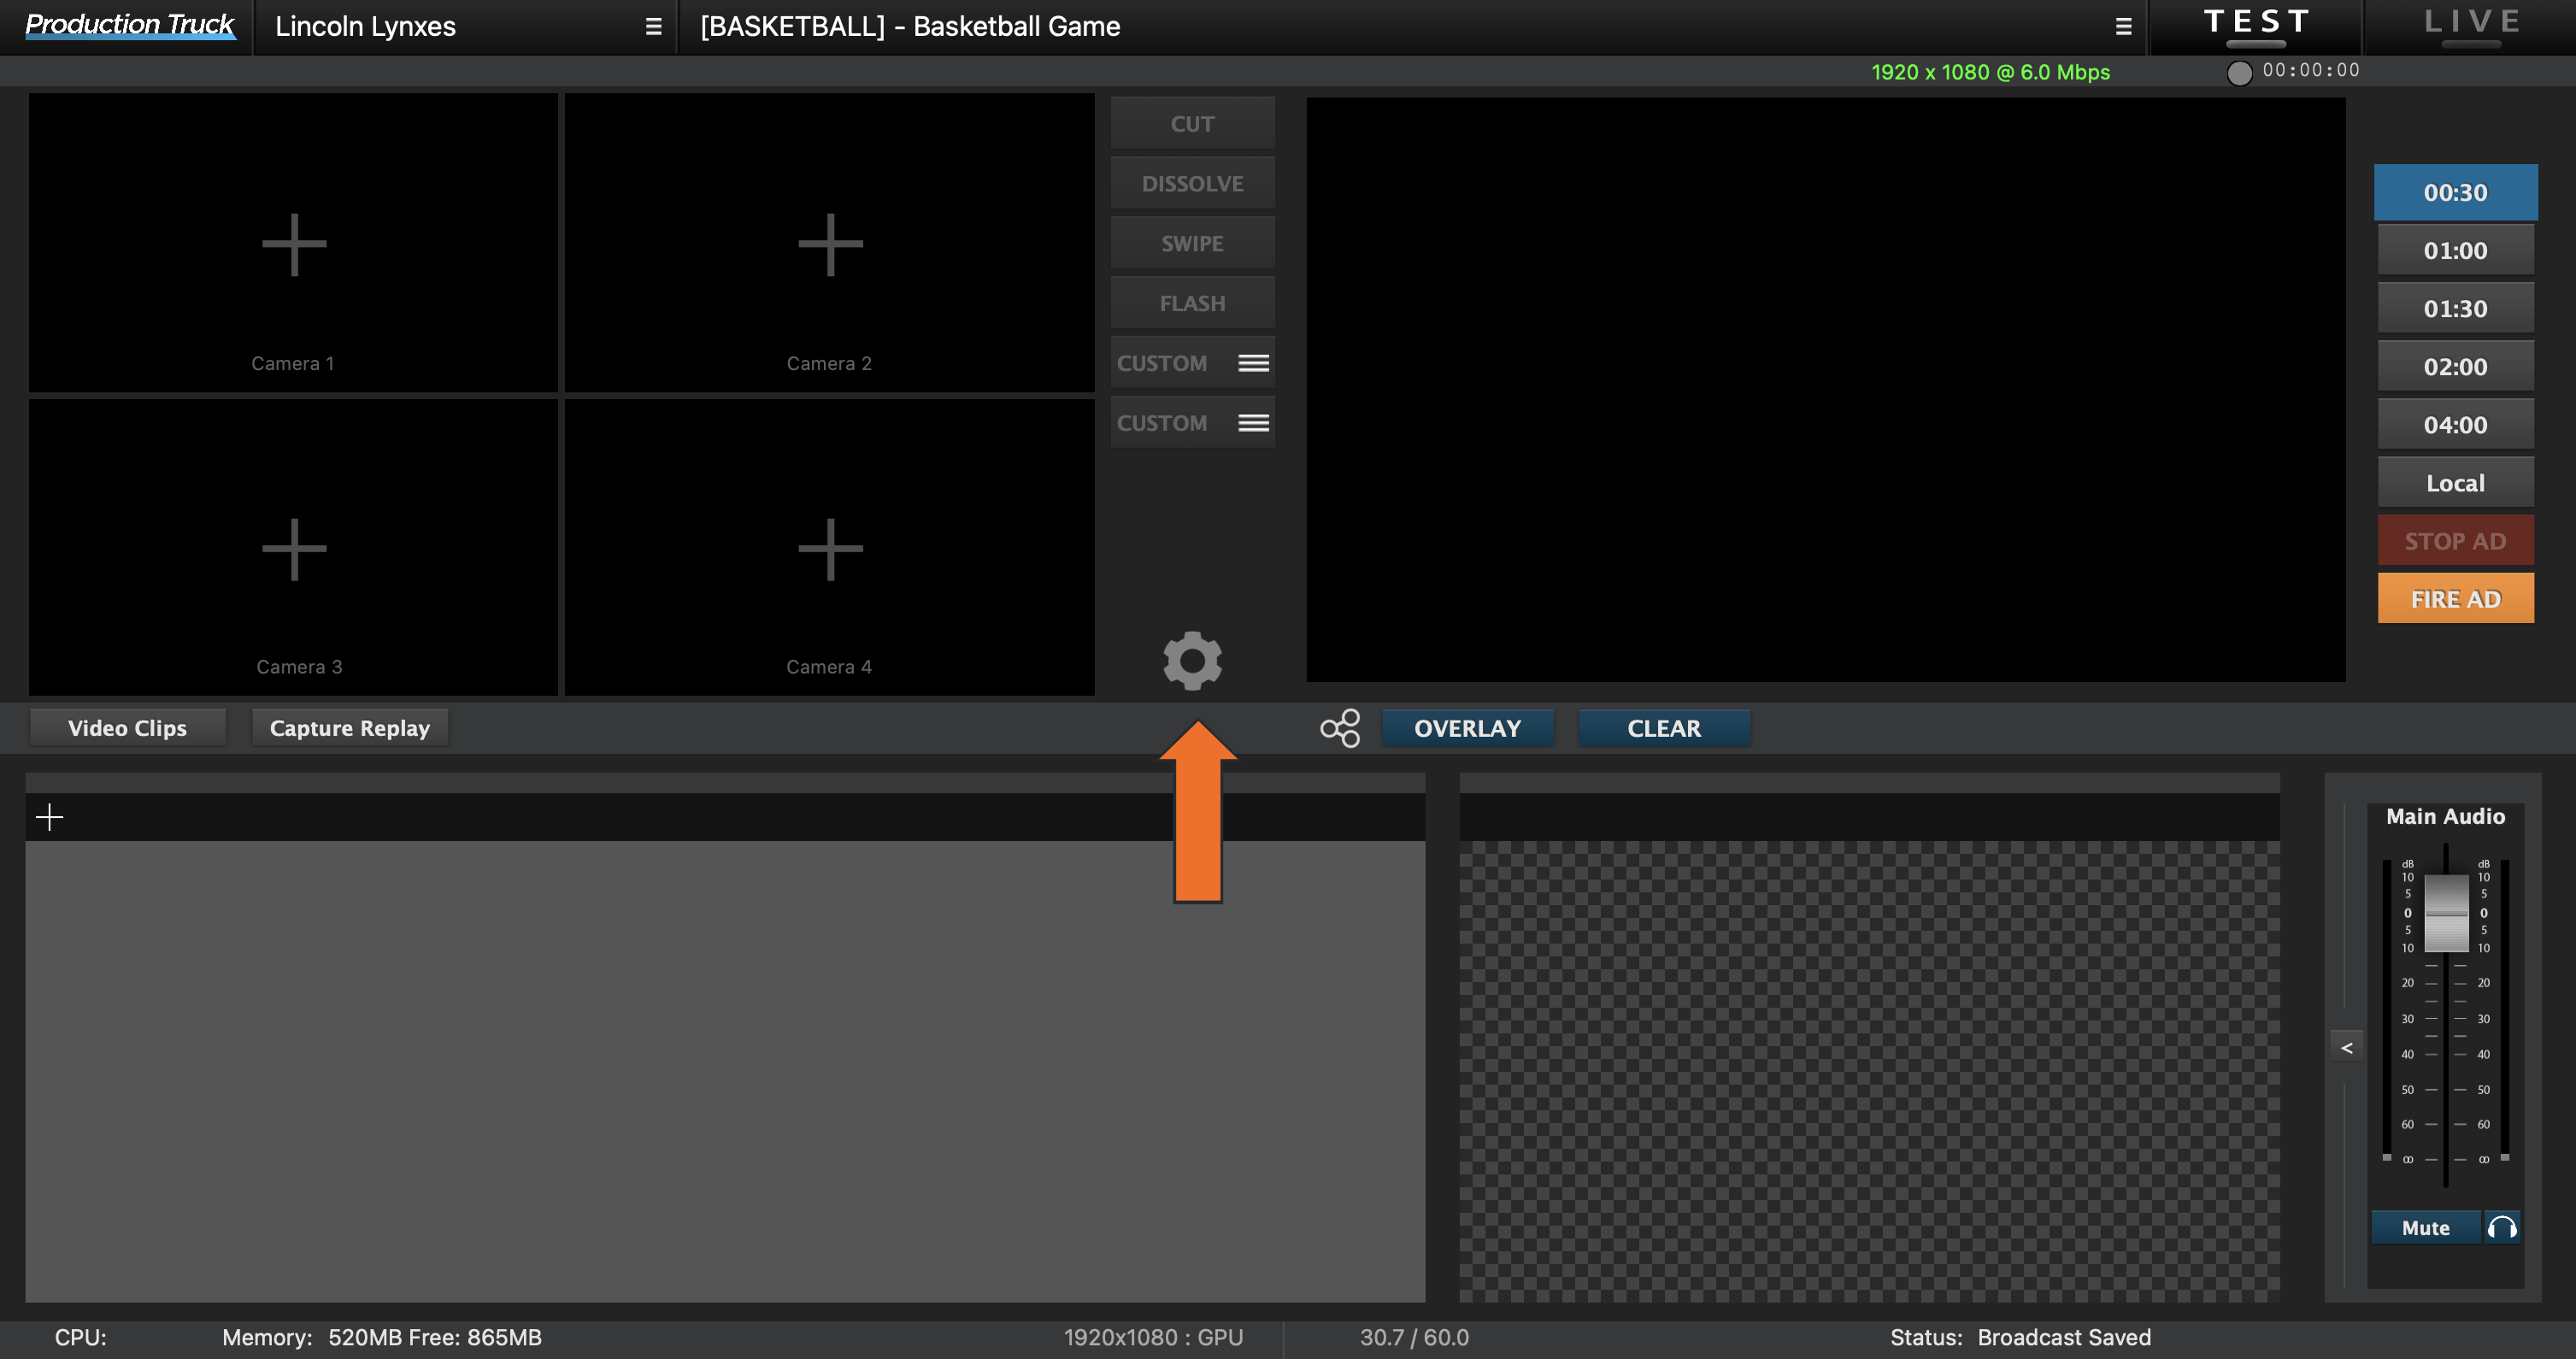Click the Broadcast Saved status text
The image size is (2576, 1359).
coord(2064,1337)
